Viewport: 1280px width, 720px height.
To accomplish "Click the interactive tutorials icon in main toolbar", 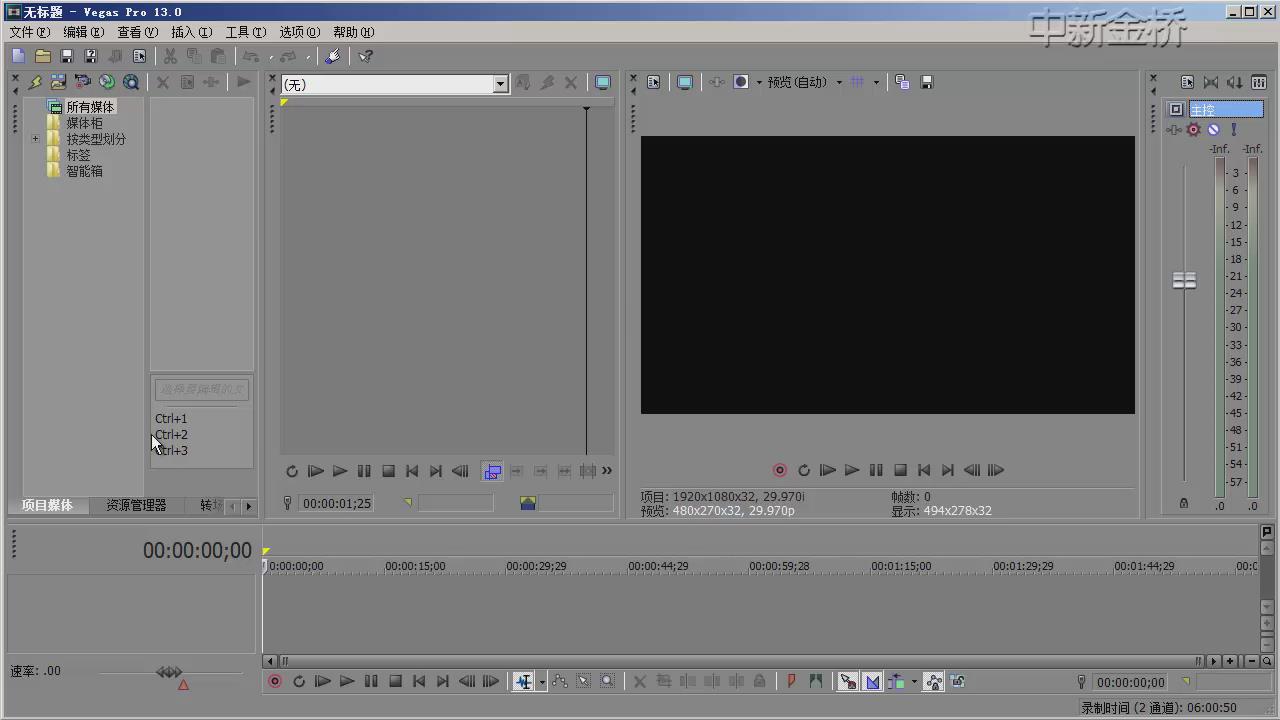I will pyautogui.click(x=333, y=57).
